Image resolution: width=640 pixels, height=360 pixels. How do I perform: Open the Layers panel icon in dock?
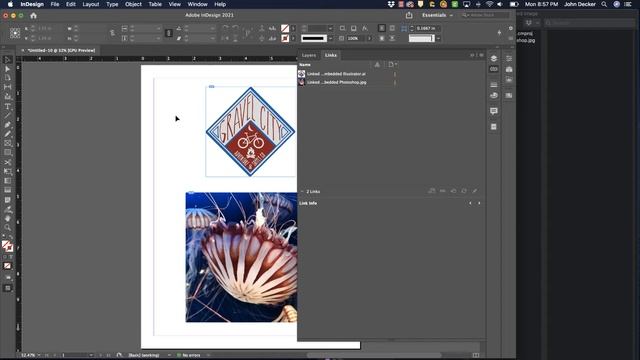point(493,59)
